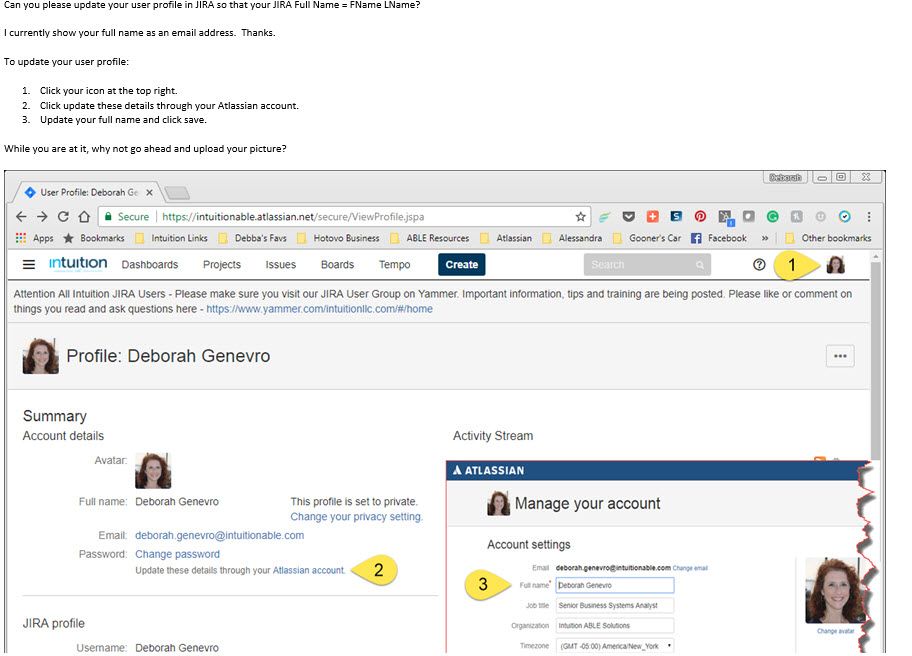Expand the ABLE Resources bookmark folder
912x656 pixels.
click(430, 238)
